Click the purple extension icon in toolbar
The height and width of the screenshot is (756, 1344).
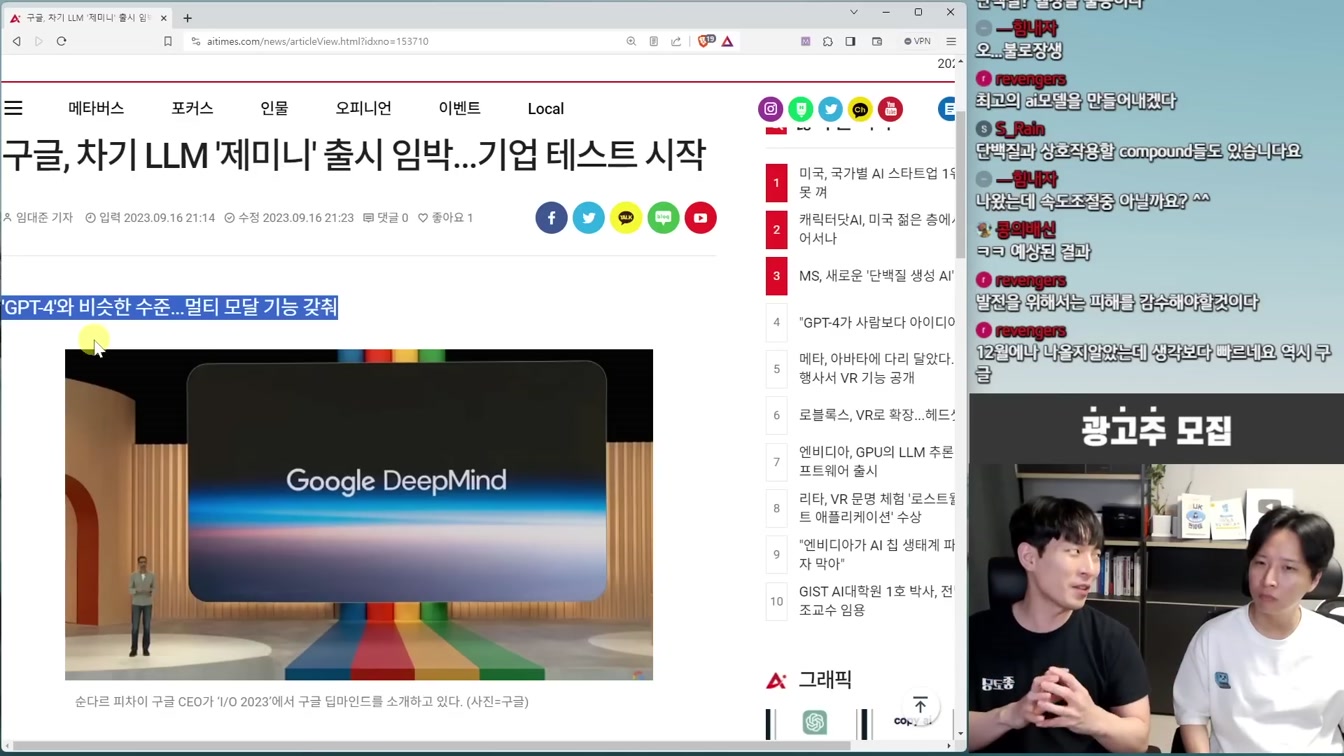(805, 42)
